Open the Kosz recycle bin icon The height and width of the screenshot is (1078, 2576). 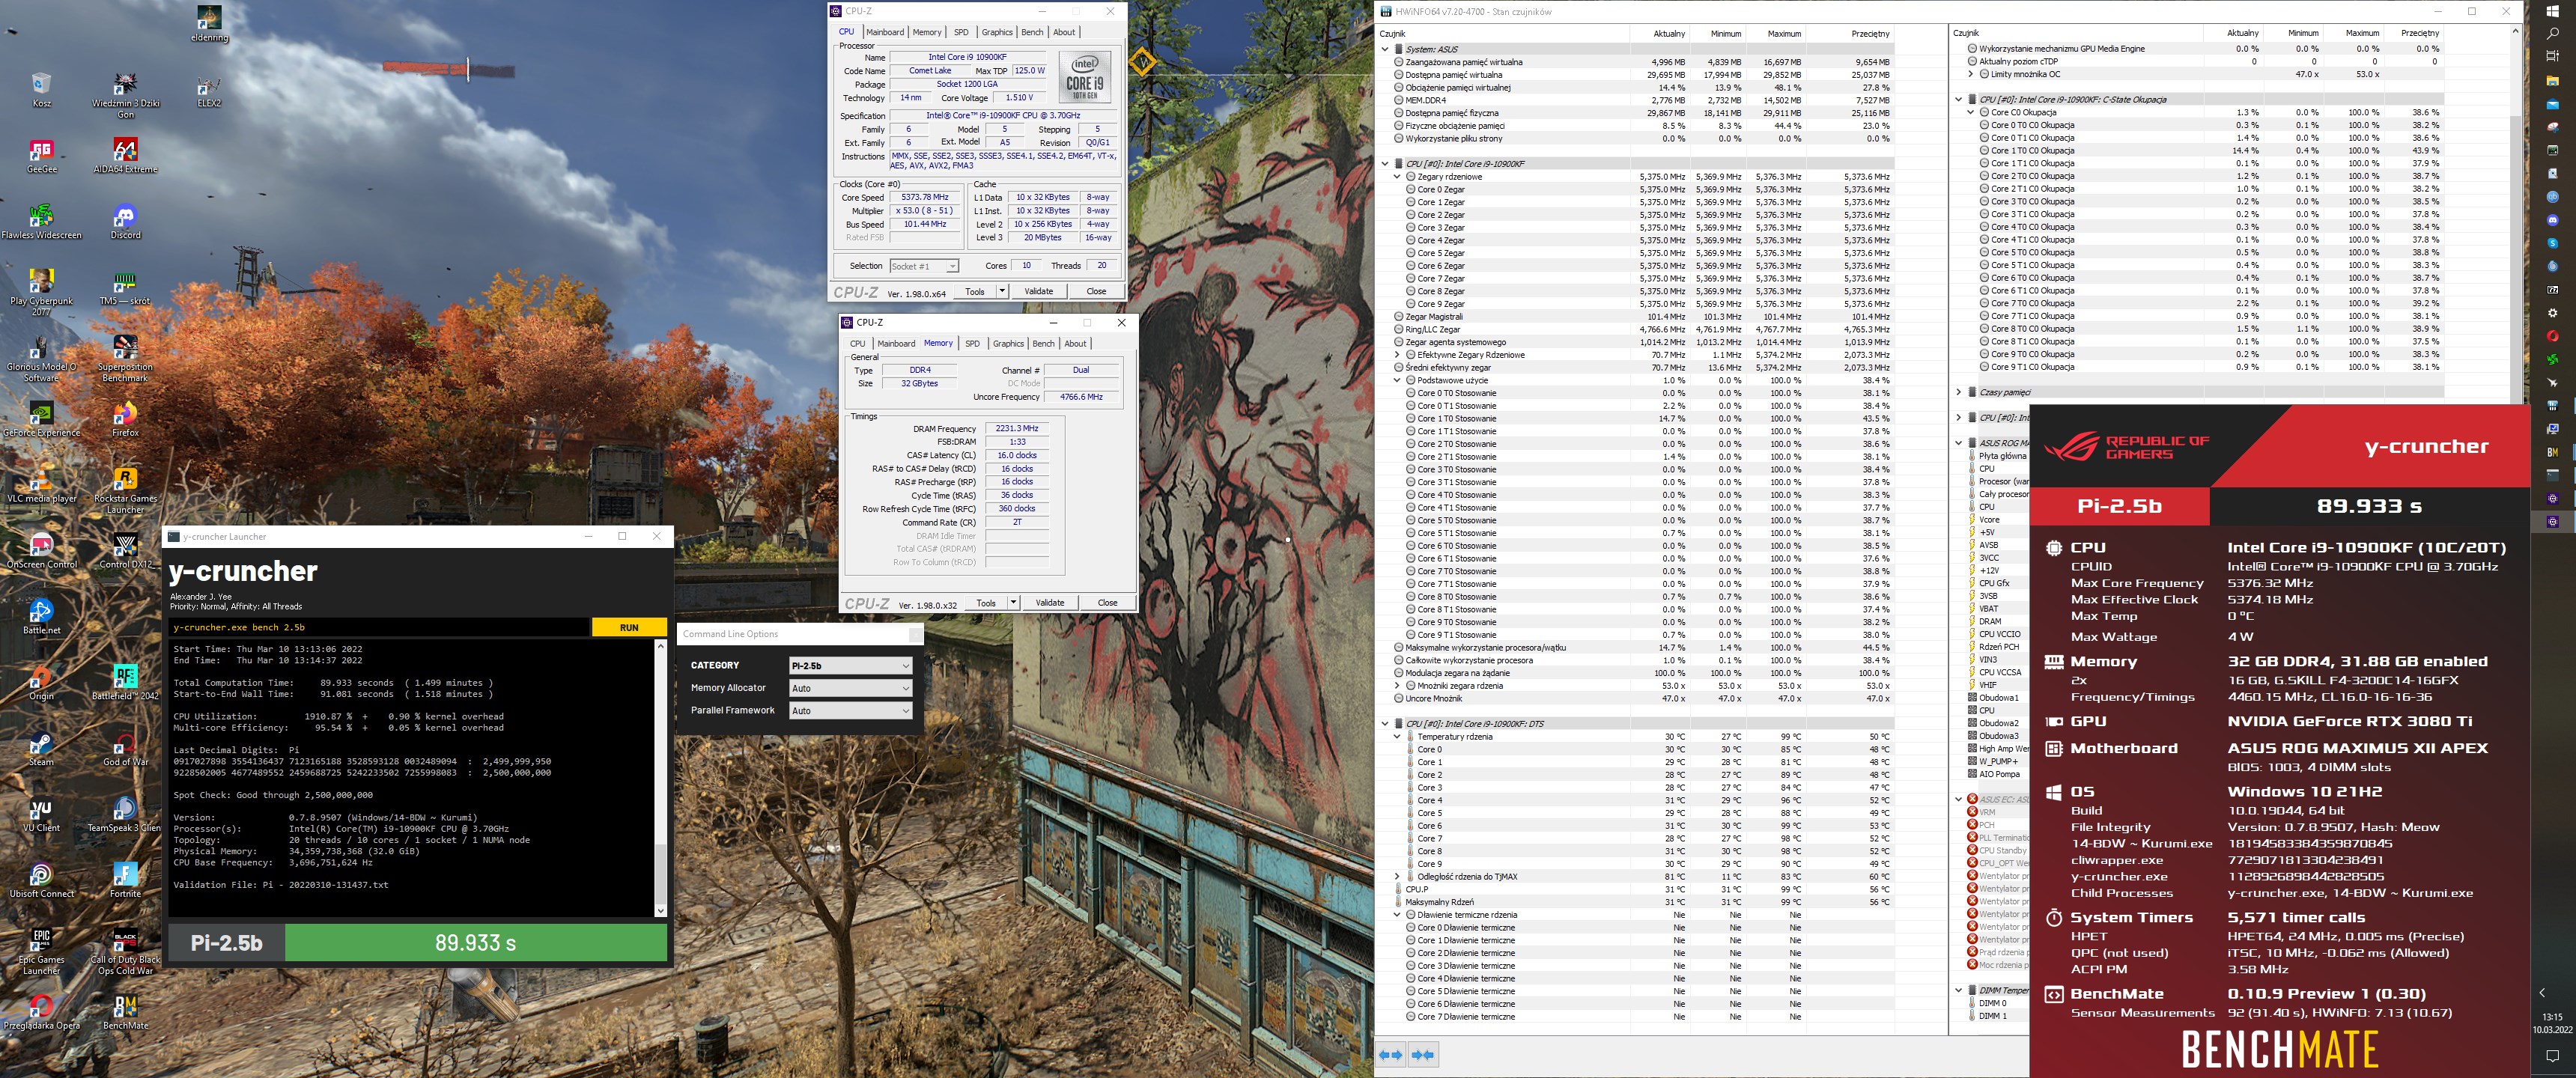(41, 89)
